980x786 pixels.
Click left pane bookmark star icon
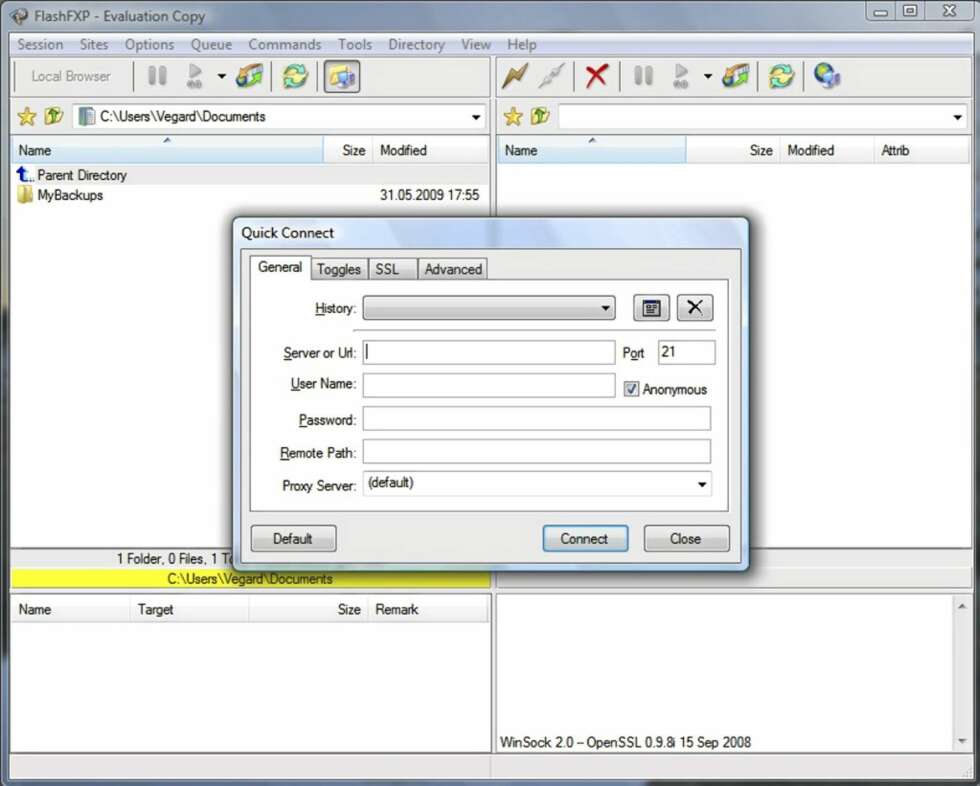pos(27,116)
